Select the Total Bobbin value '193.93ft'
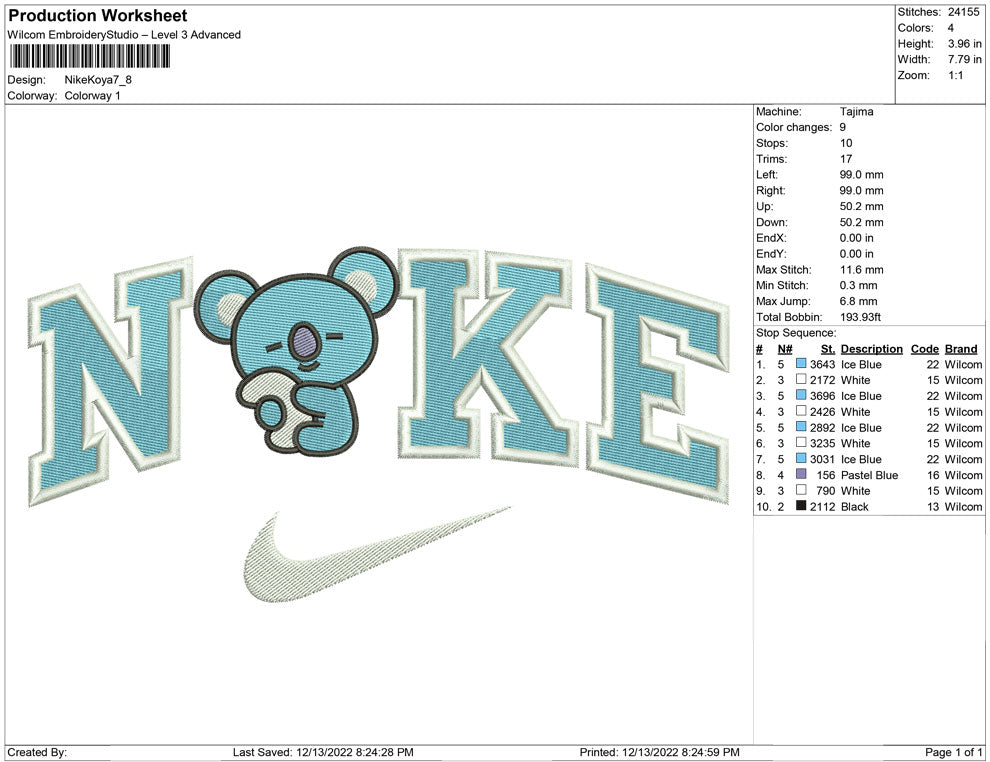The width and height of the screenshot is (990, 762). tap(861, 317)
